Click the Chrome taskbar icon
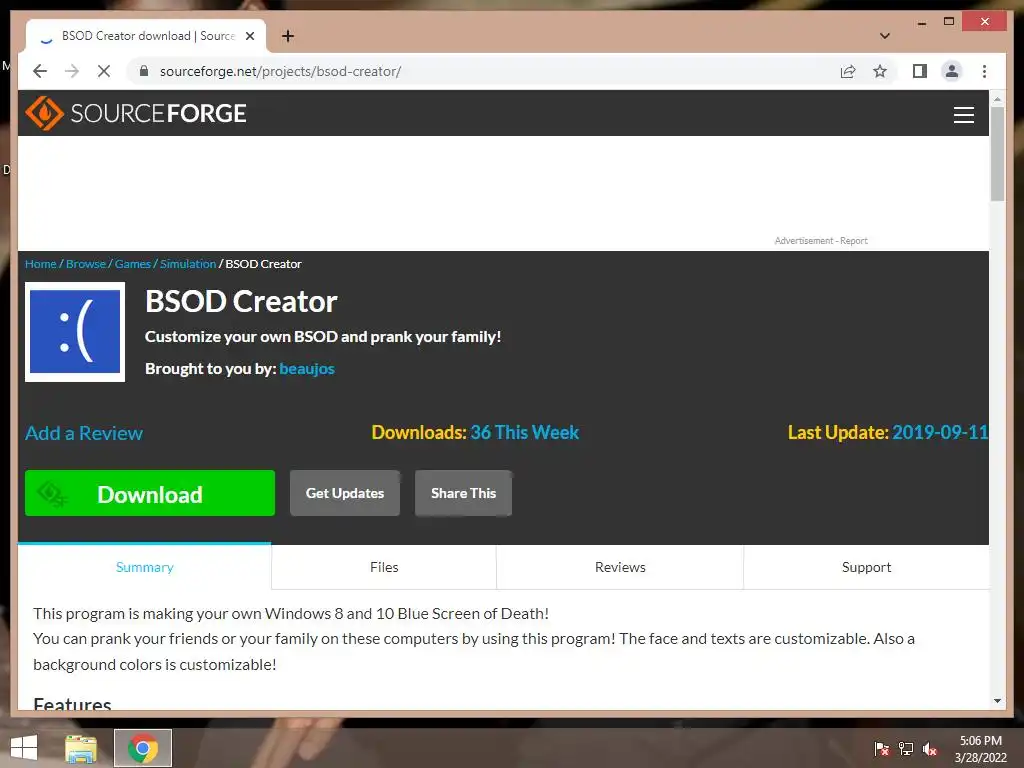The height and width of the screenshot is (768, 1024). pyautogui.click(x=143, y=748)
